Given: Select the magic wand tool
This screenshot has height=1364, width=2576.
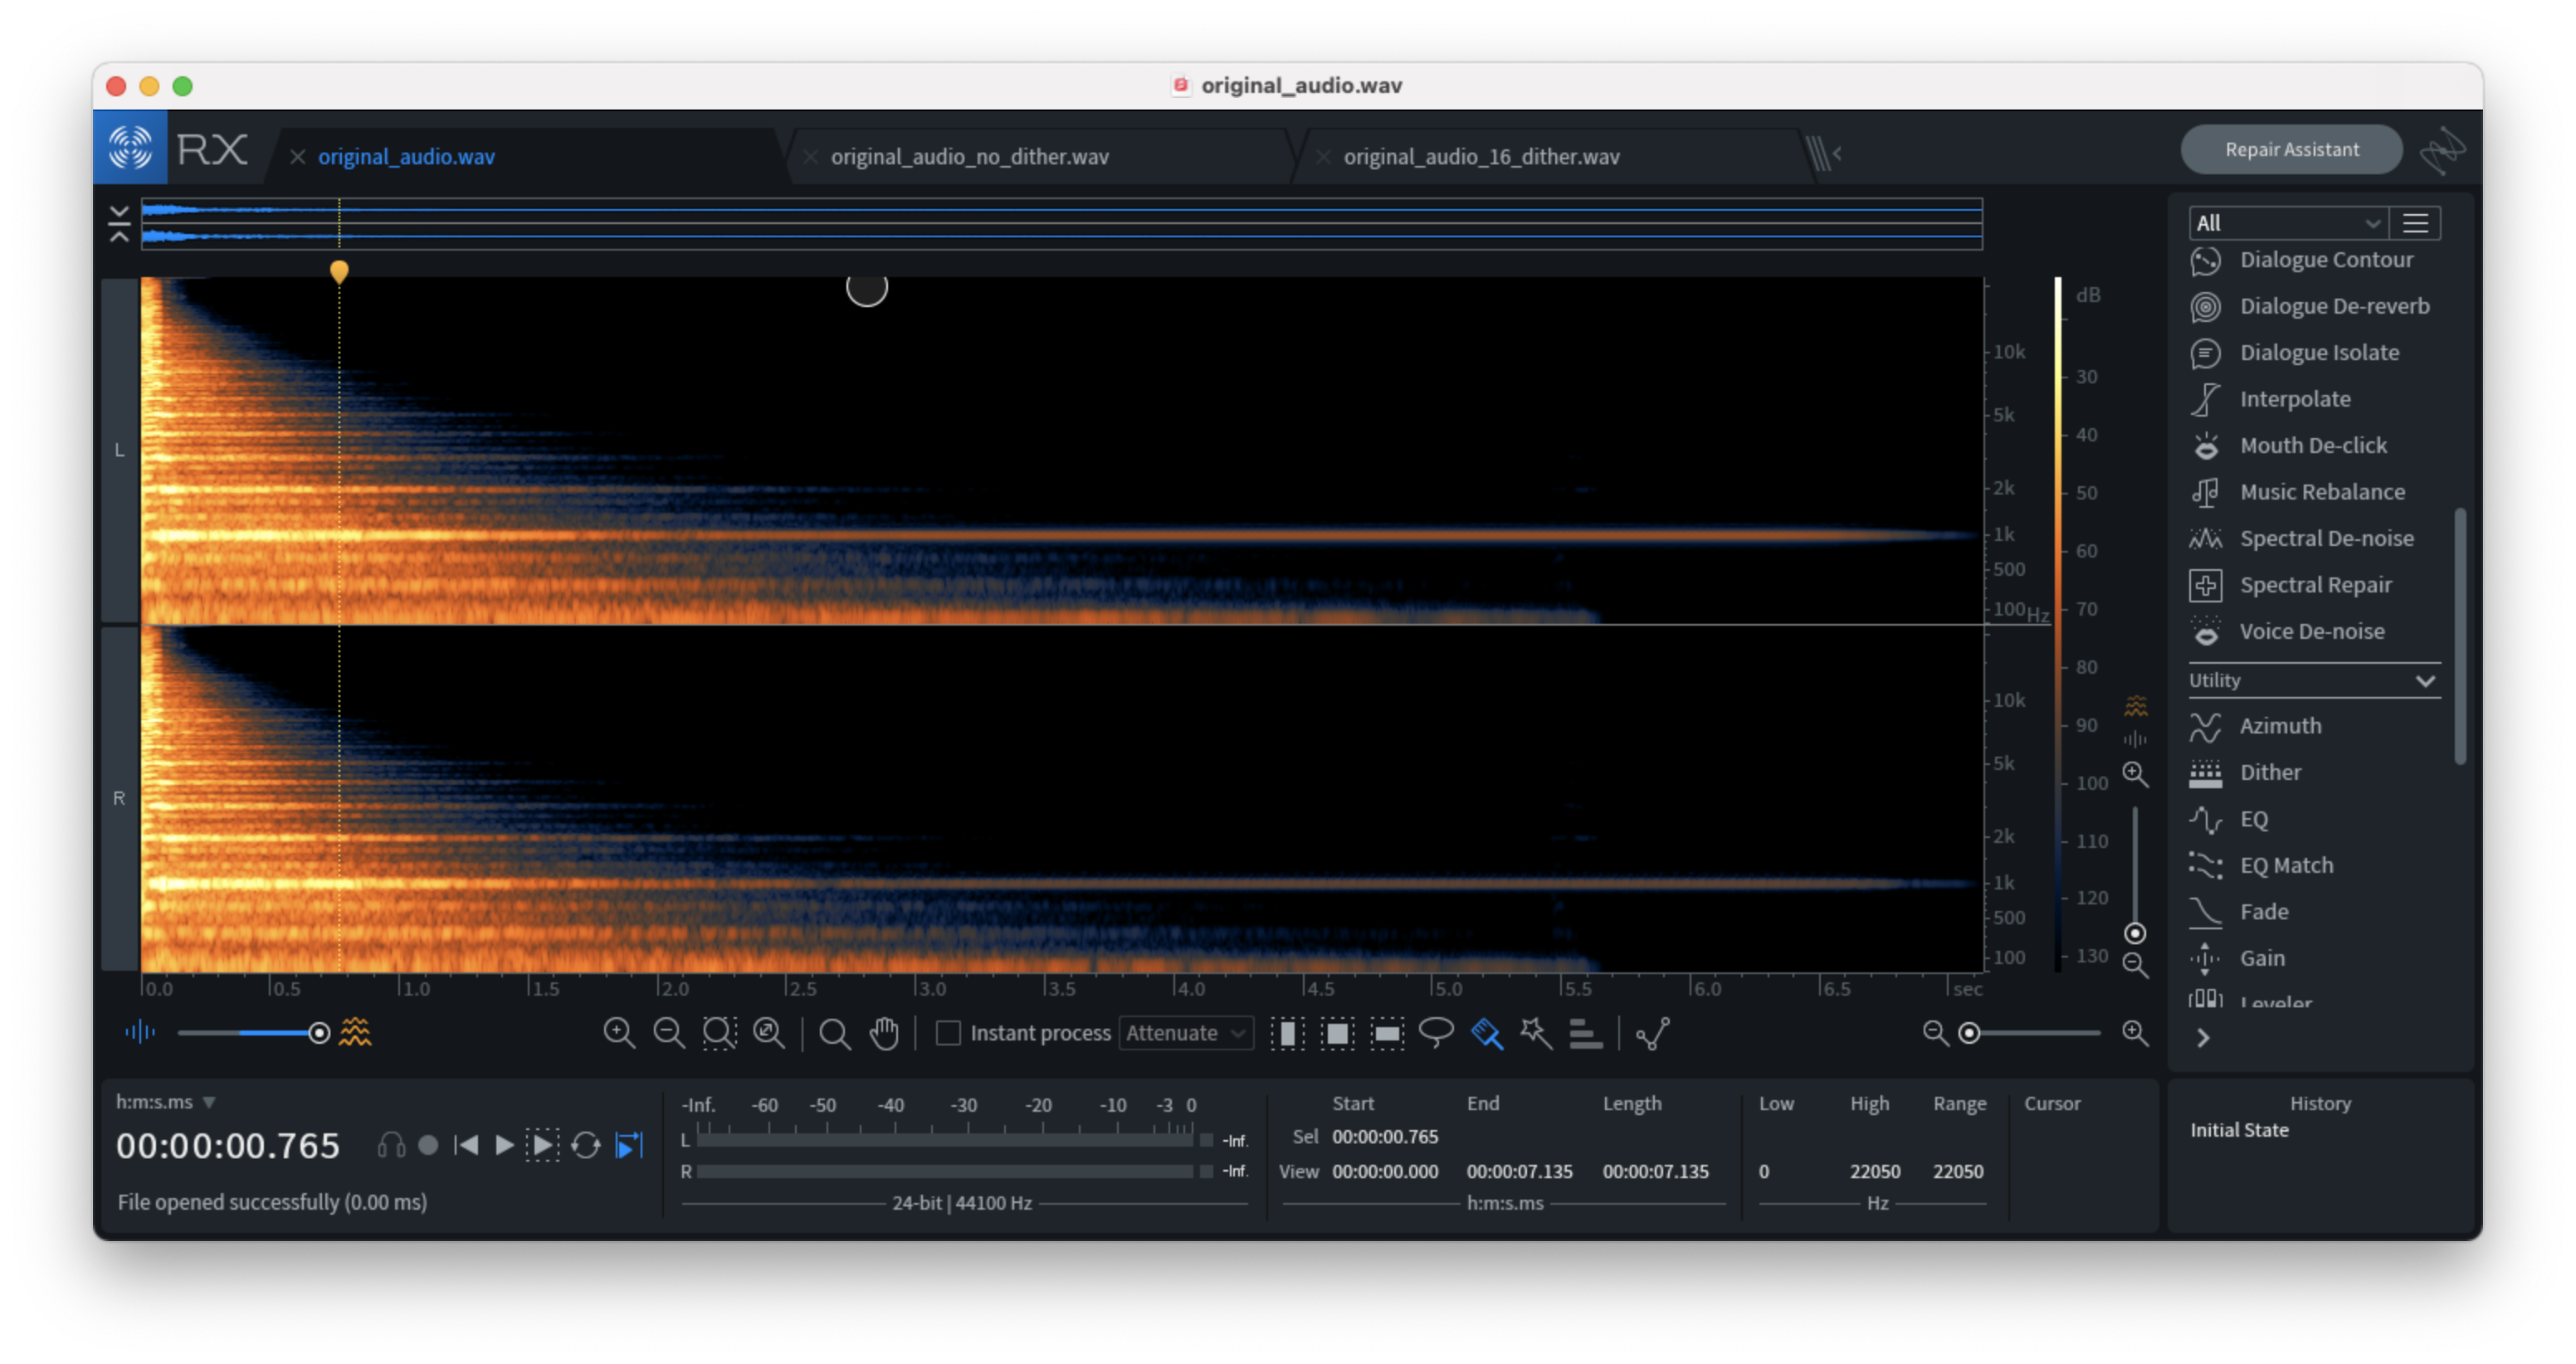Looking at the screenshot, I should (x=1536, y=1034).
